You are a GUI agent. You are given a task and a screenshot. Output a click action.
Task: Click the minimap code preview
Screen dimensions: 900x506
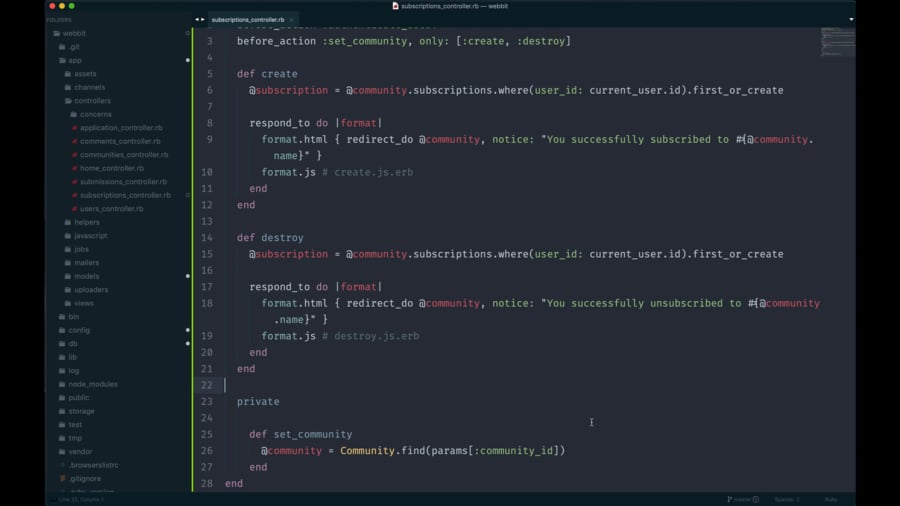(x=837, y=41)
